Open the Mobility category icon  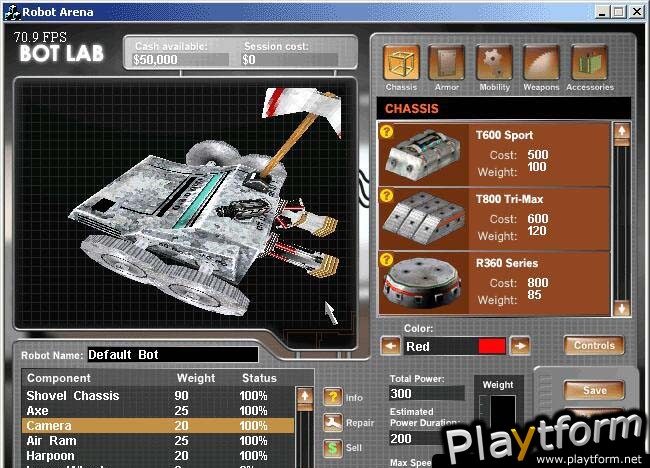coord(494,63)
